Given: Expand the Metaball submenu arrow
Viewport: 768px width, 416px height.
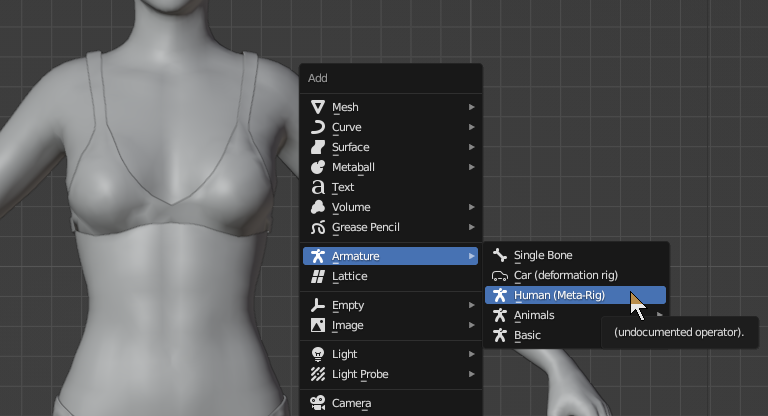Looking at the screenshot, I should tap(471, 167).
